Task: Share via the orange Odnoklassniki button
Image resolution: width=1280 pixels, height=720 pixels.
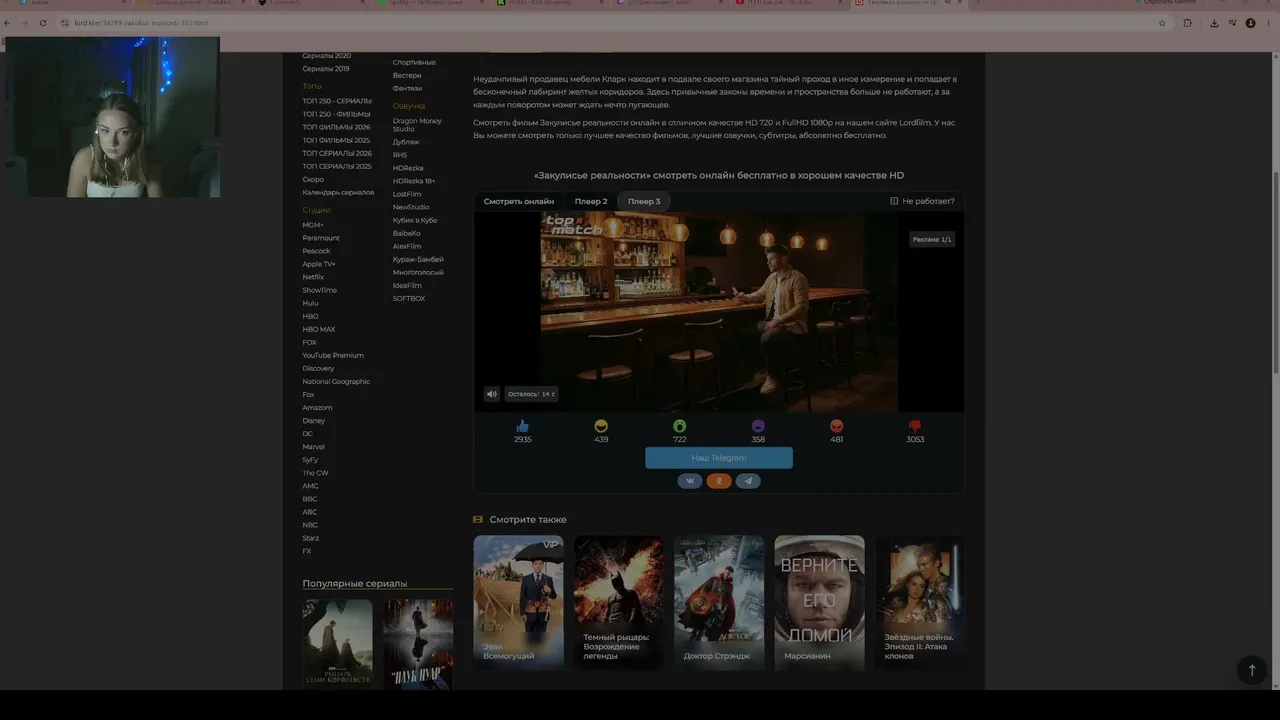Action: 719,481
